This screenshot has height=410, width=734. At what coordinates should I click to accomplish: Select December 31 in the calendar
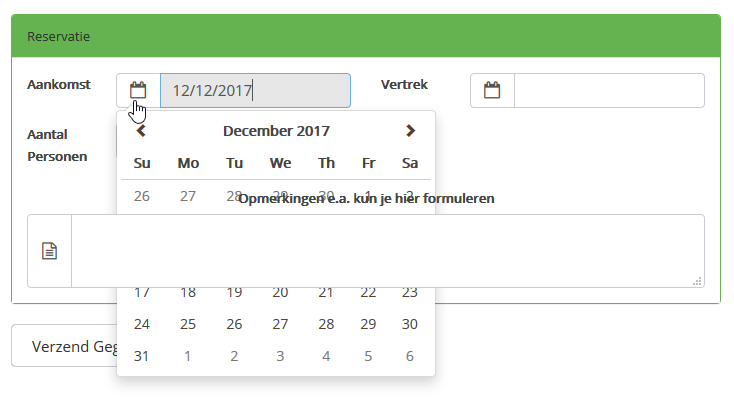[141, 356]
